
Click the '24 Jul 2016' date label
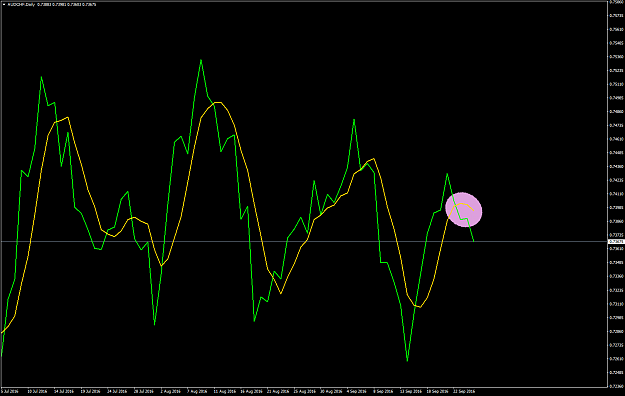117,392
